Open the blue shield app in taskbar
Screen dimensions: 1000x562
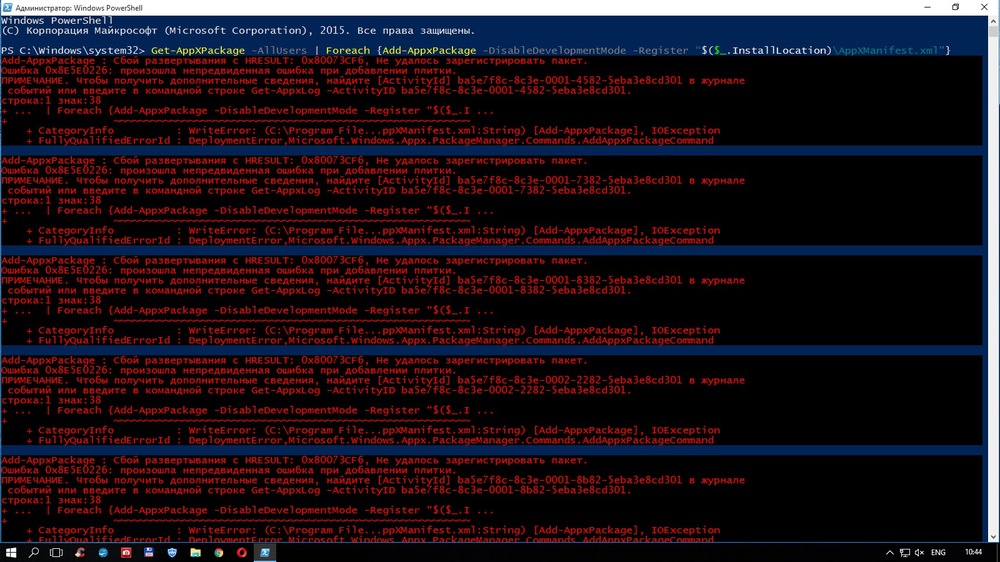coord(172,552)
